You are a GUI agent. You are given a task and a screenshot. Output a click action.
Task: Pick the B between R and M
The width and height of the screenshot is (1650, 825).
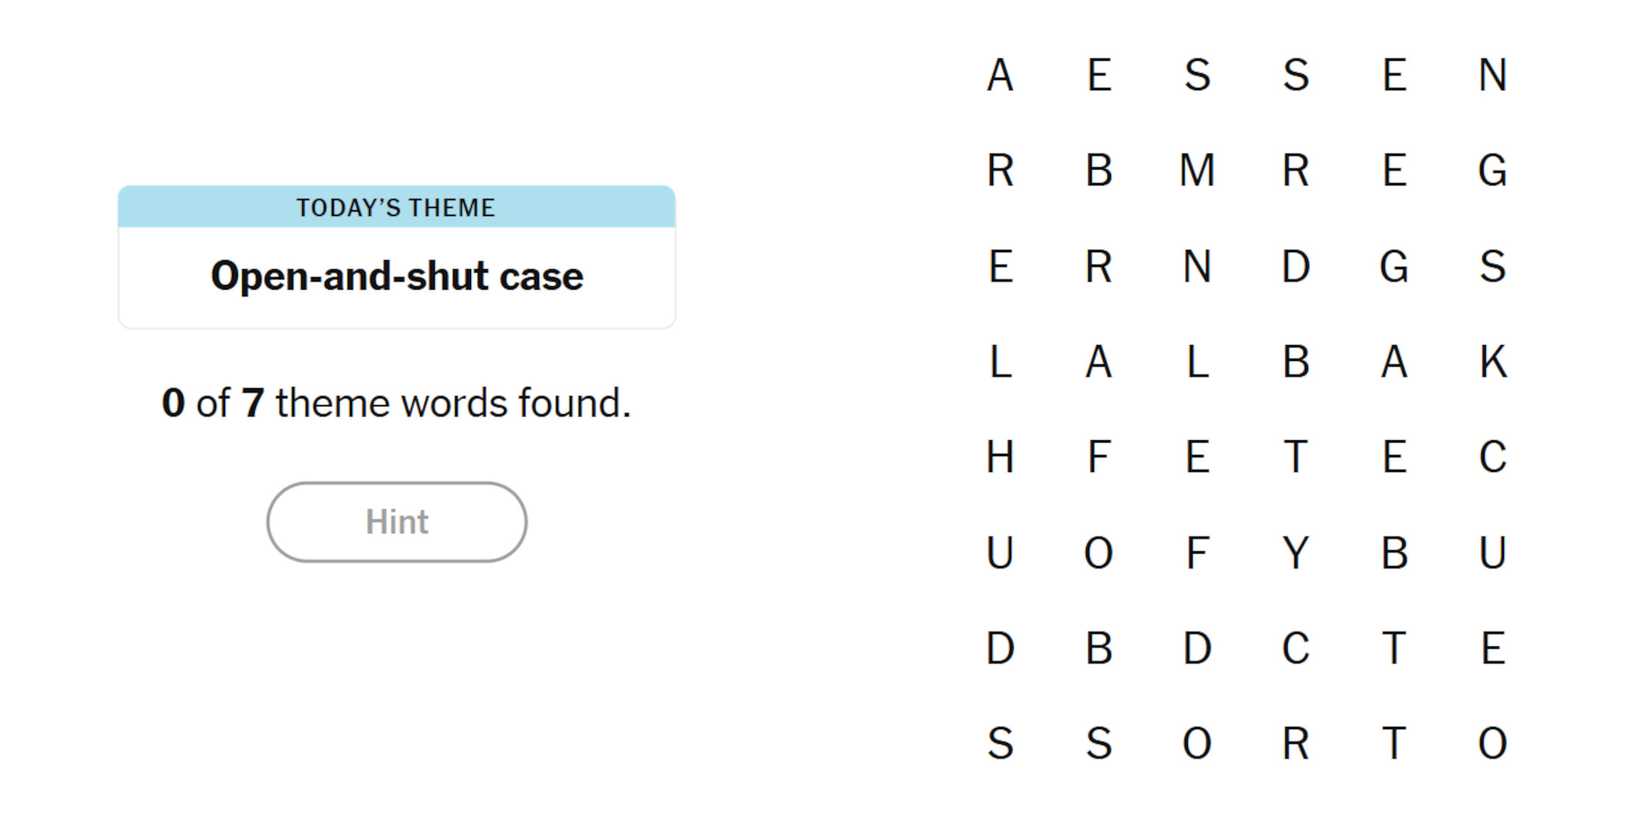pyautogui.click(x=1098, y=171)
